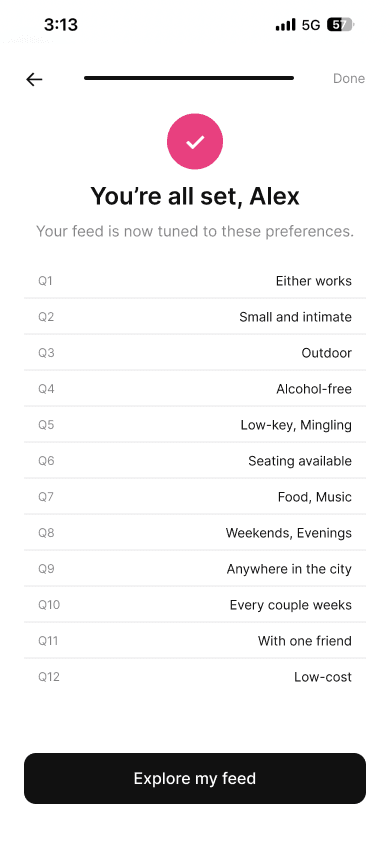The height and width of the screenshot is (844, 390).
Task: Tap Done in the top corner
Action: (x=349, y=79)
